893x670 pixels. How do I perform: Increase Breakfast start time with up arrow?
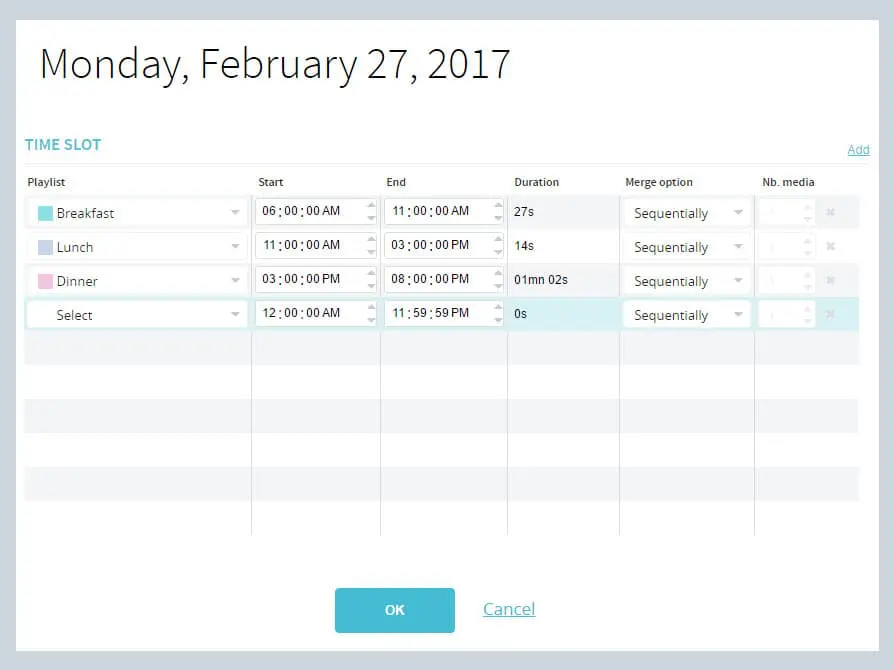pyautogui.click(x=371, y=205)
